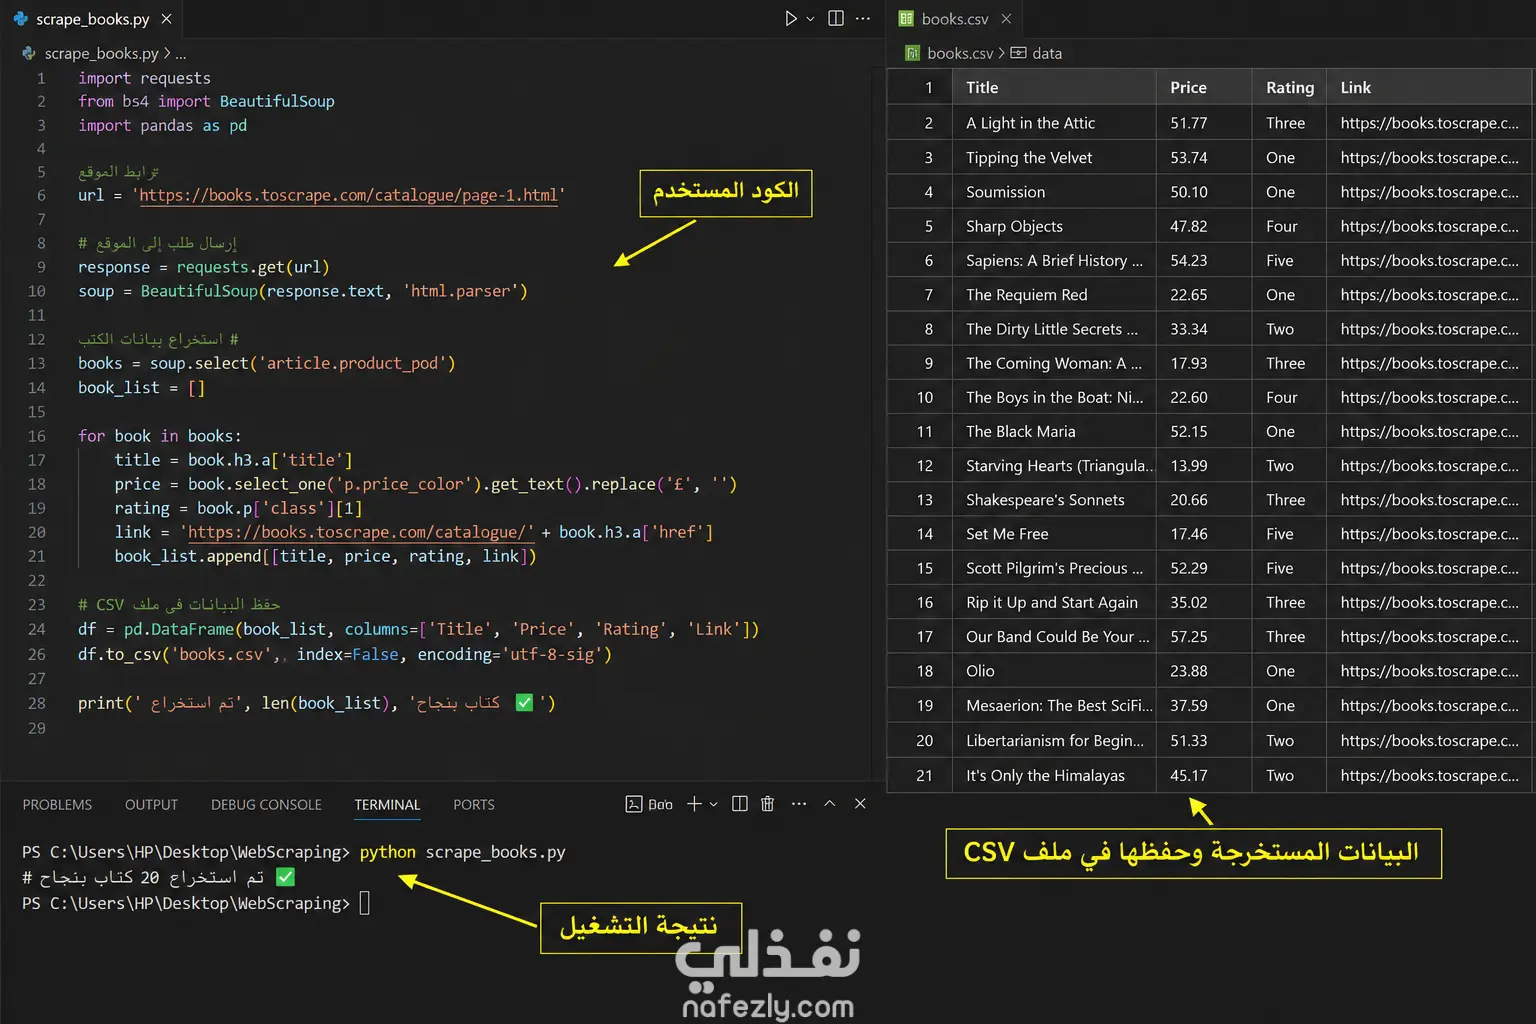1536x1024 pixels.
Task: Create a new terminal with plus icon
Action: (x=694, y=804)
